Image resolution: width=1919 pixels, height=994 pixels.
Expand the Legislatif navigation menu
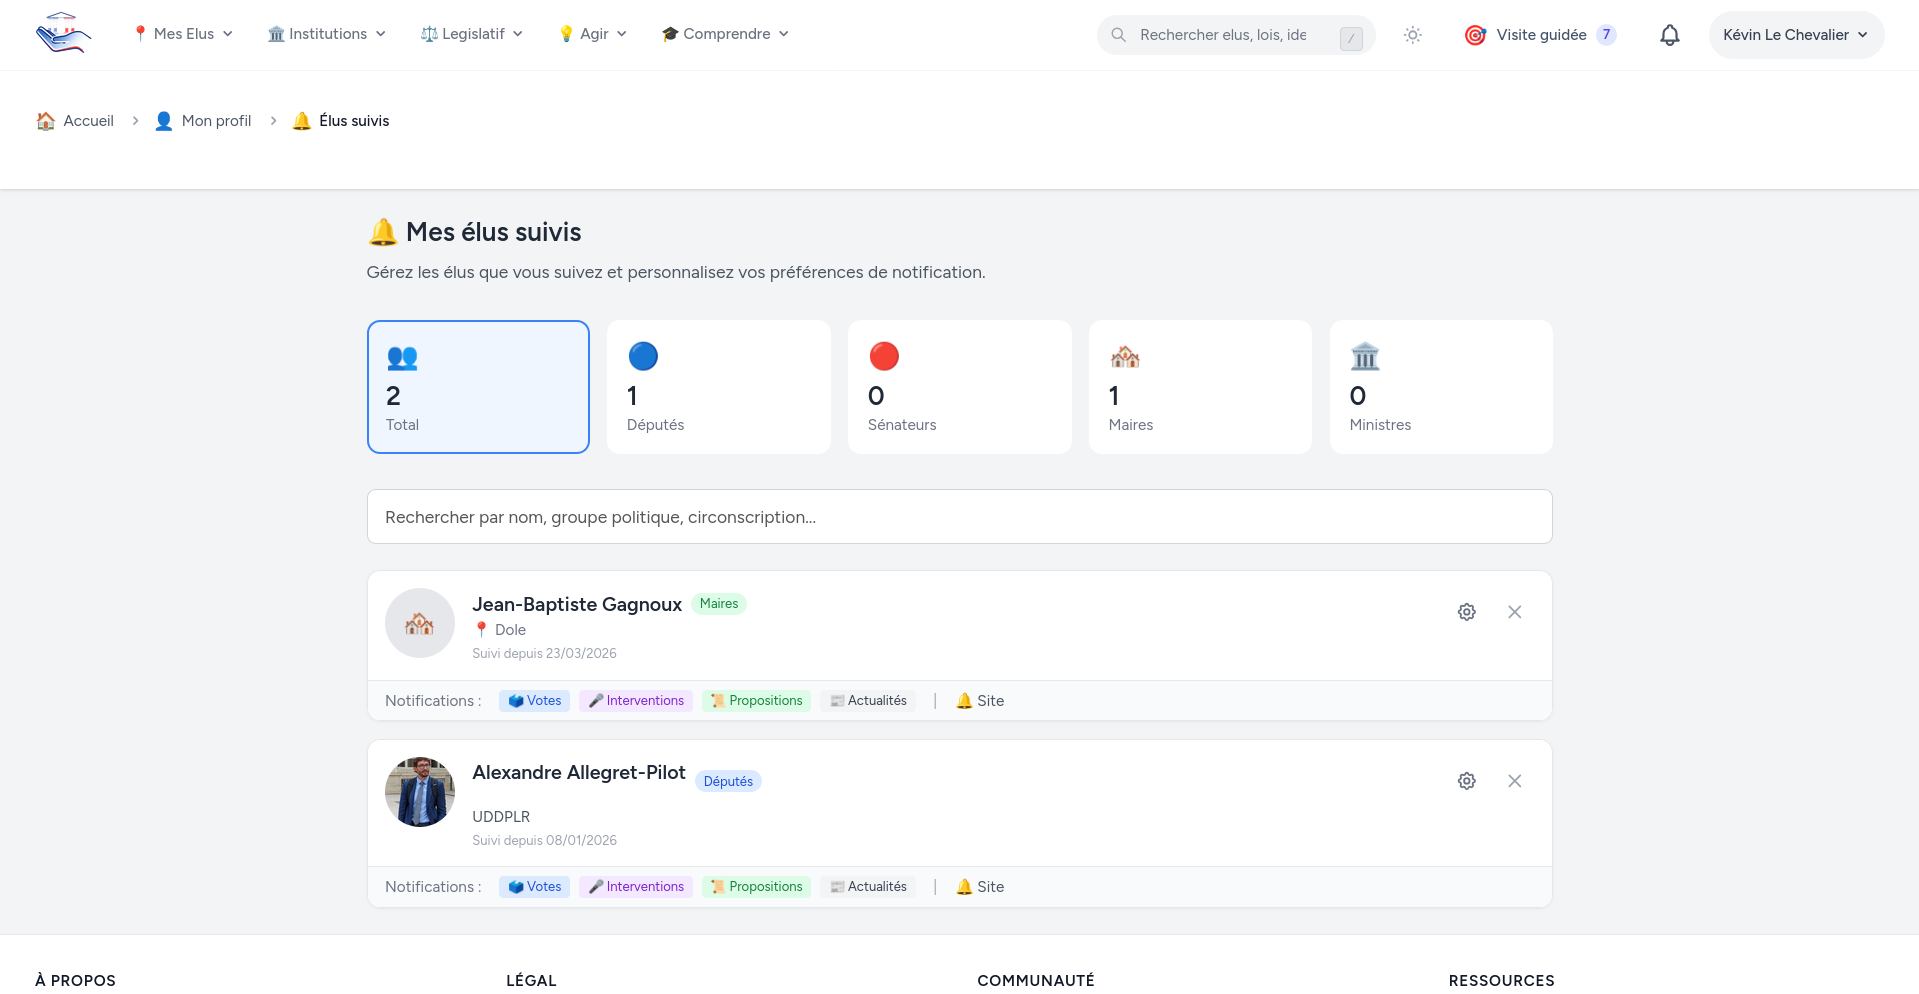pyautogui.click(x=472, y=34)
